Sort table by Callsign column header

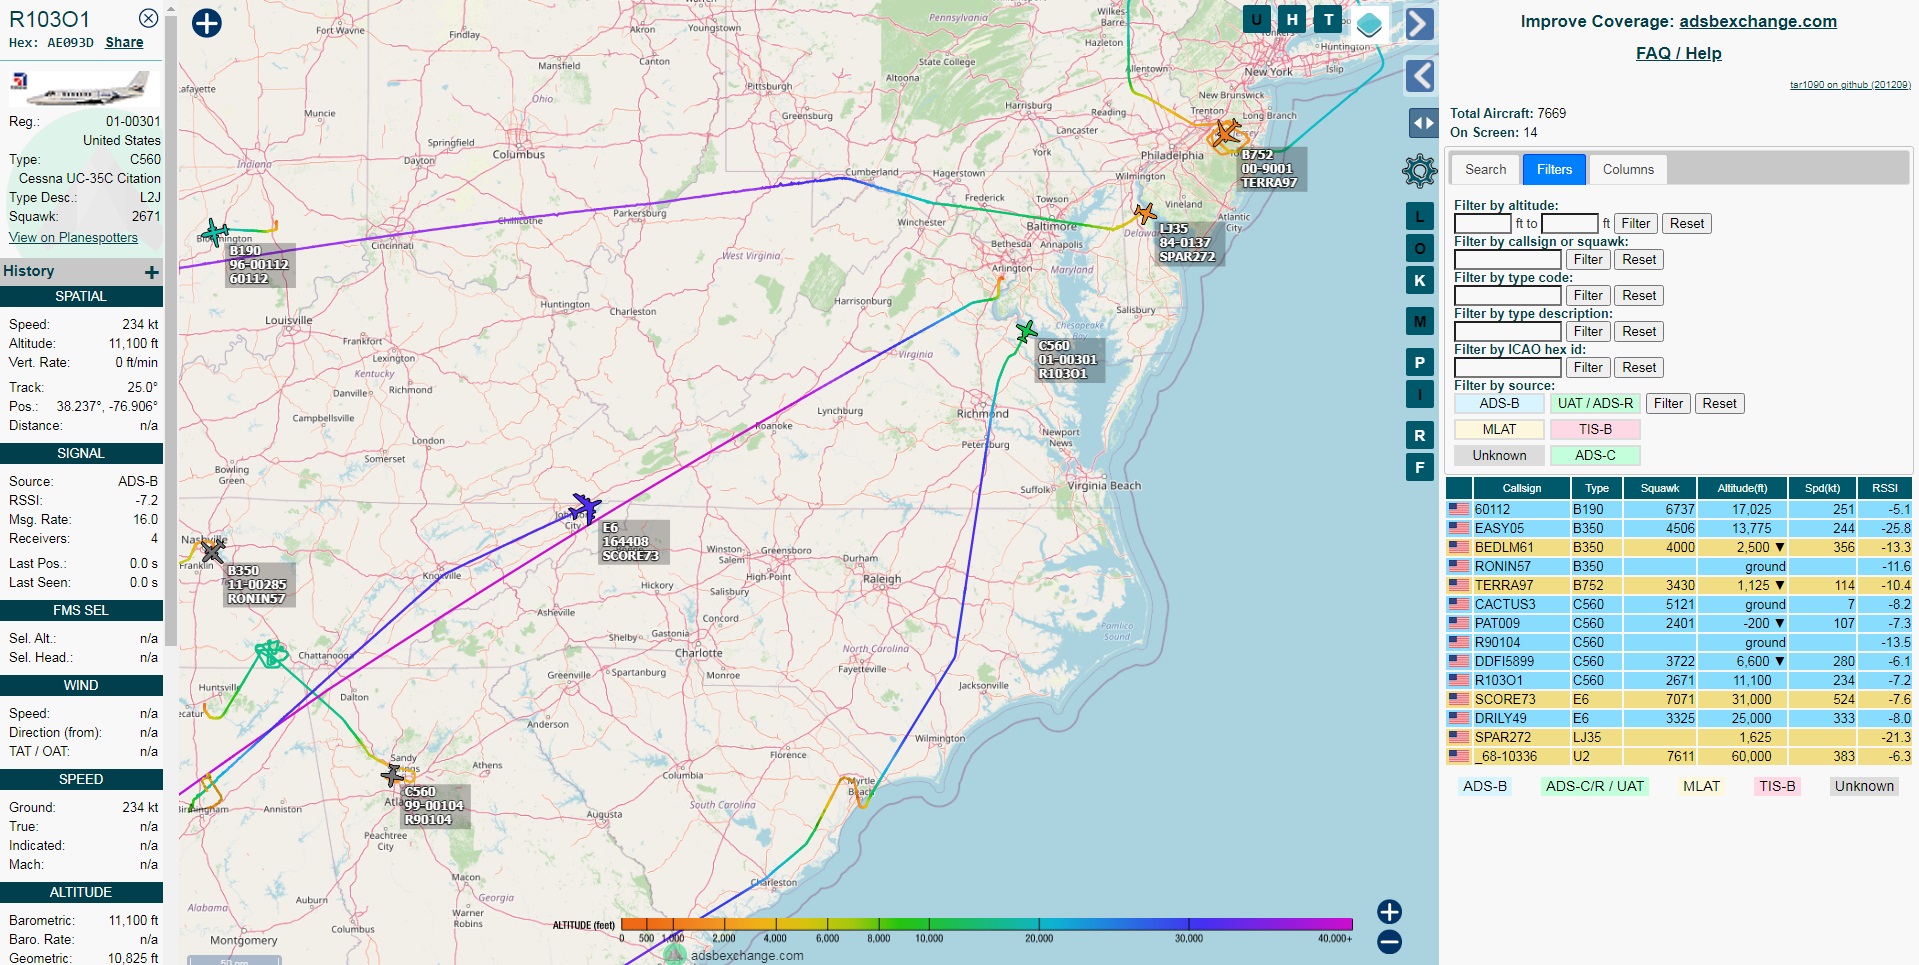tap(1521, 488)
